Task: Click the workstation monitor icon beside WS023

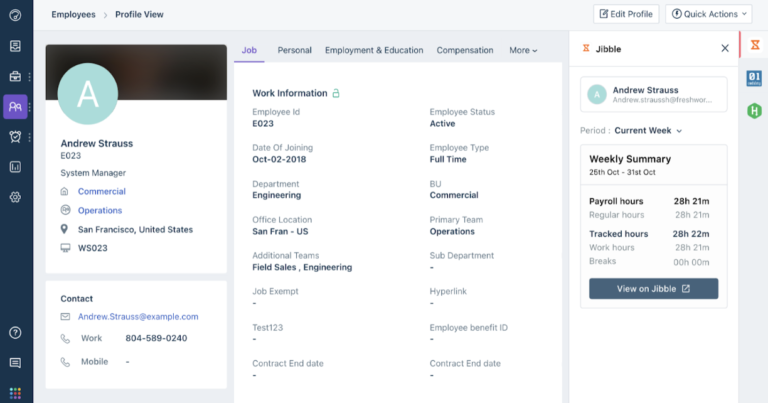Action: [65, 248]
